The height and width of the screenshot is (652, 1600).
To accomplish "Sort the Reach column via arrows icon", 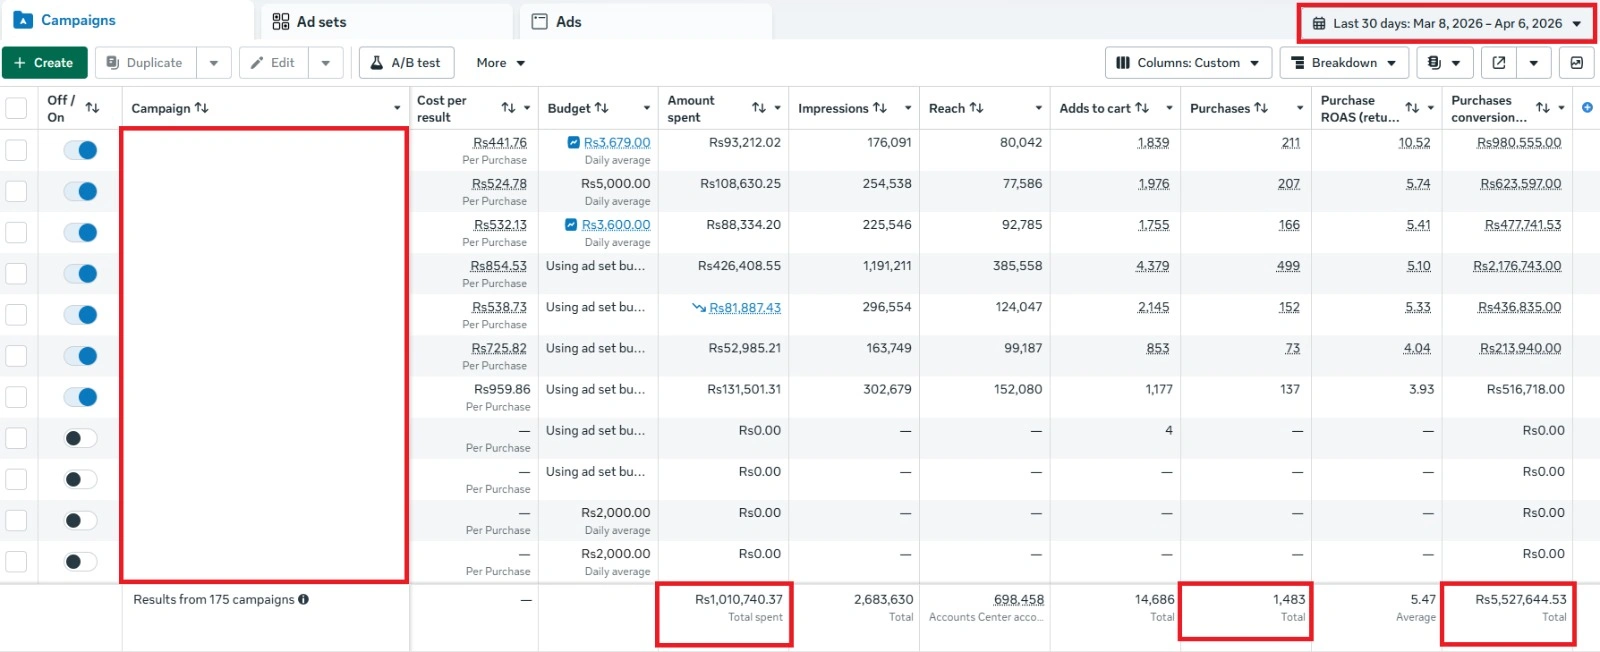I will point(976,108).
